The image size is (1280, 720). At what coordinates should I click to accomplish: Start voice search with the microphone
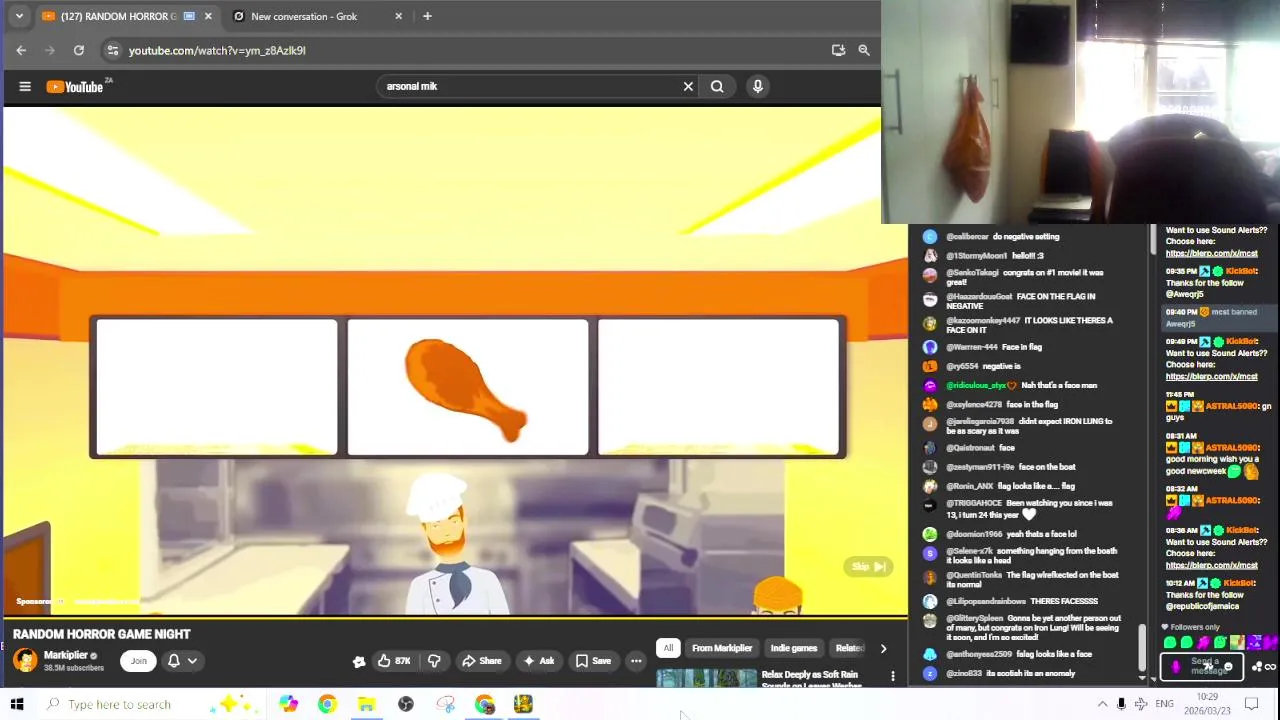[x=758, y=87]
